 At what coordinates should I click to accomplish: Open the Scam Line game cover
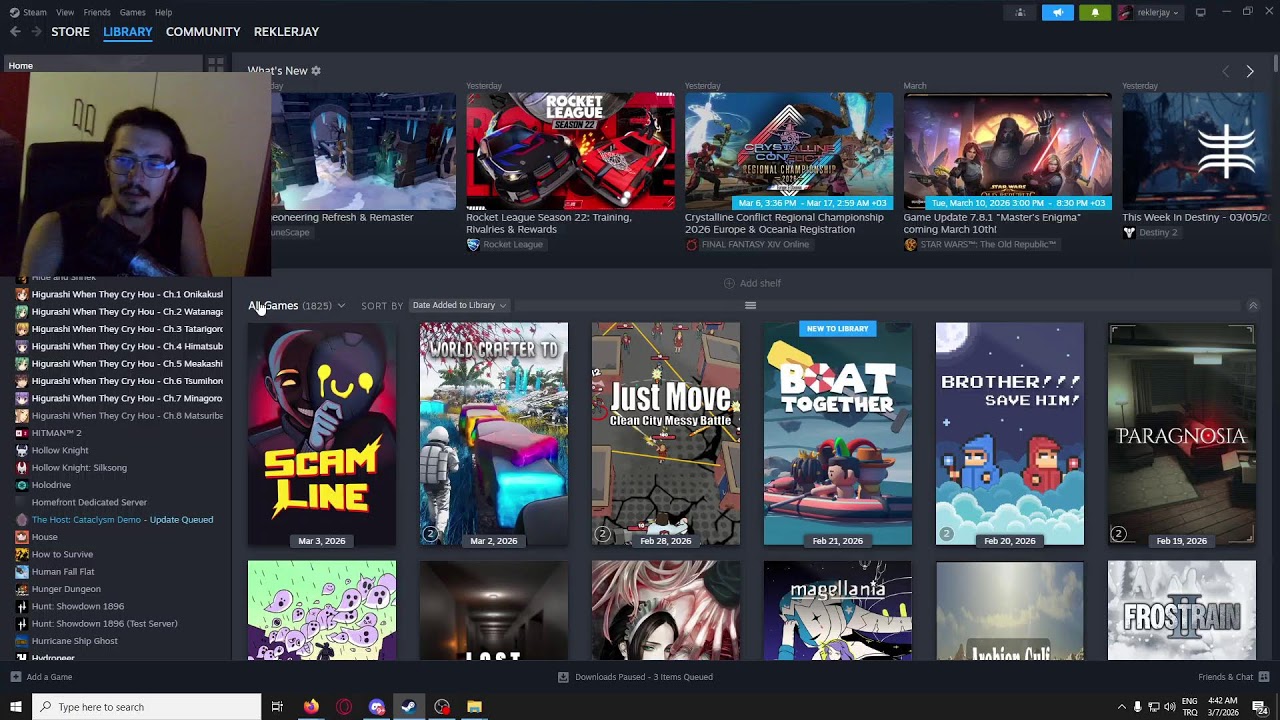pyautogui.click(x=322, y=434)
